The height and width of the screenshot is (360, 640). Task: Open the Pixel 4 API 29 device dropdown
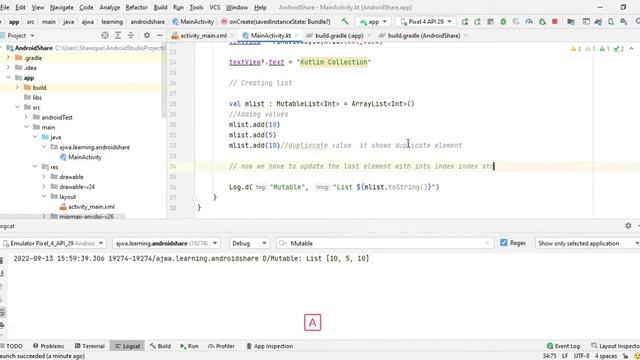[x=426, y=22]
